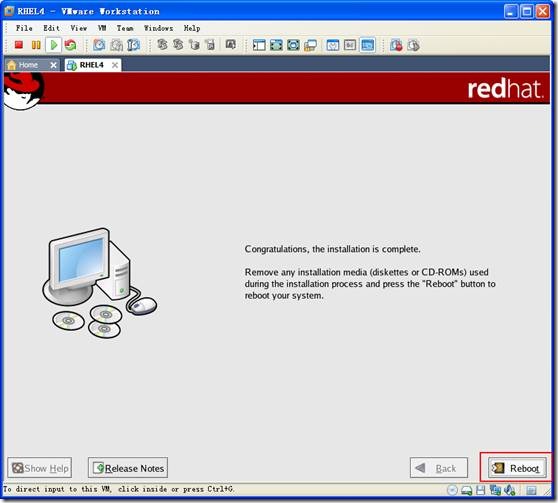558x503 pixels.
Task: Open the Release Notes button
Action: pyautogui.click(x=128, y=468)
